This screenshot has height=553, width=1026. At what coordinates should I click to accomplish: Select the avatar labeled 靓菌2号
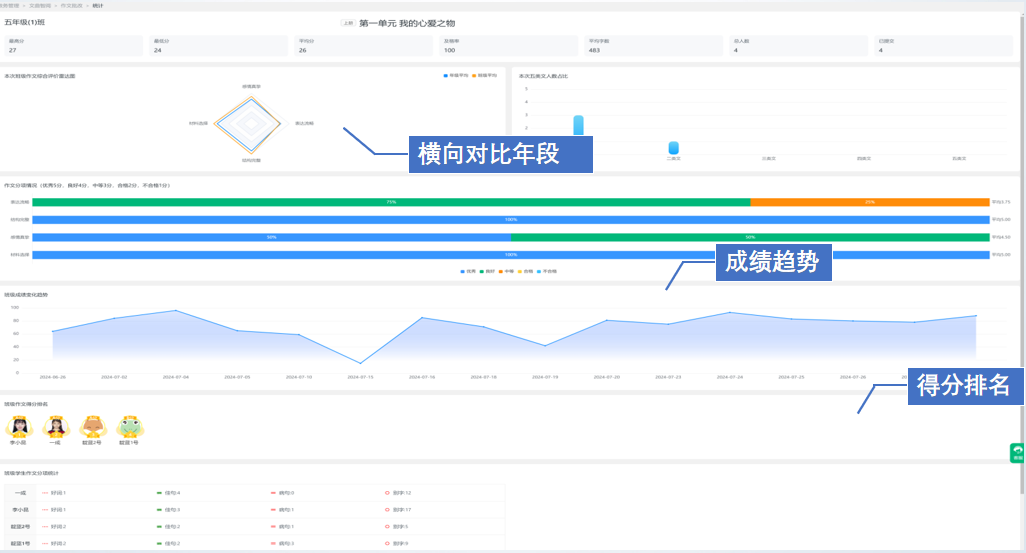click(93, 427)
